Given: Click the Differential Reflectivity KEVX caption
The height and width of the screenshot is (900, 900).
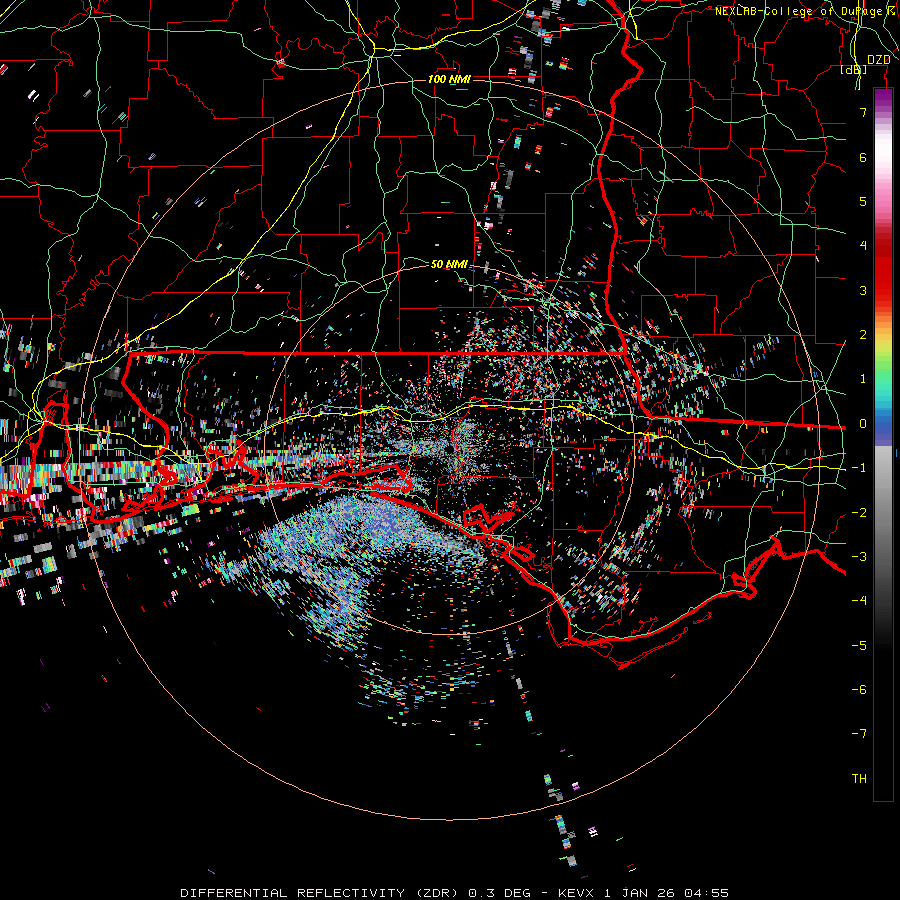Looking at the screenshot, I should (455, 893).
